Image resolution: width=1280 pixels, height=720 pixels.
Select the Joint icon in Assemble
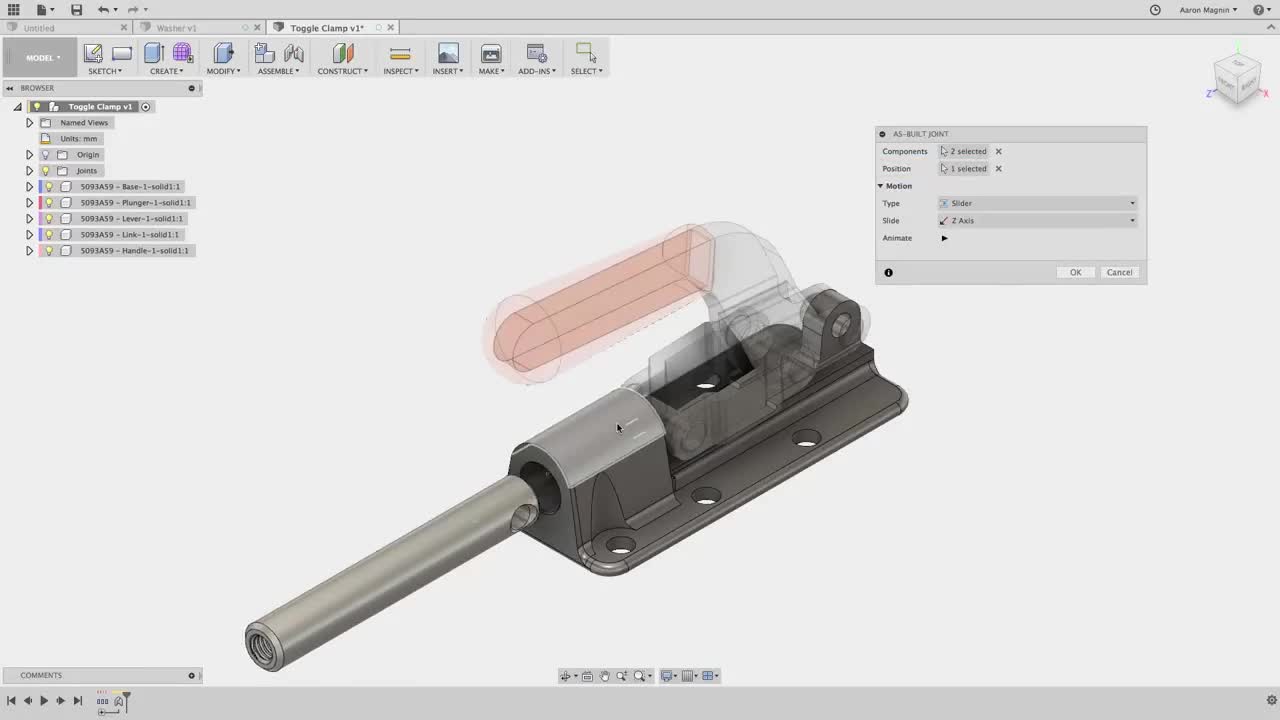294,53
